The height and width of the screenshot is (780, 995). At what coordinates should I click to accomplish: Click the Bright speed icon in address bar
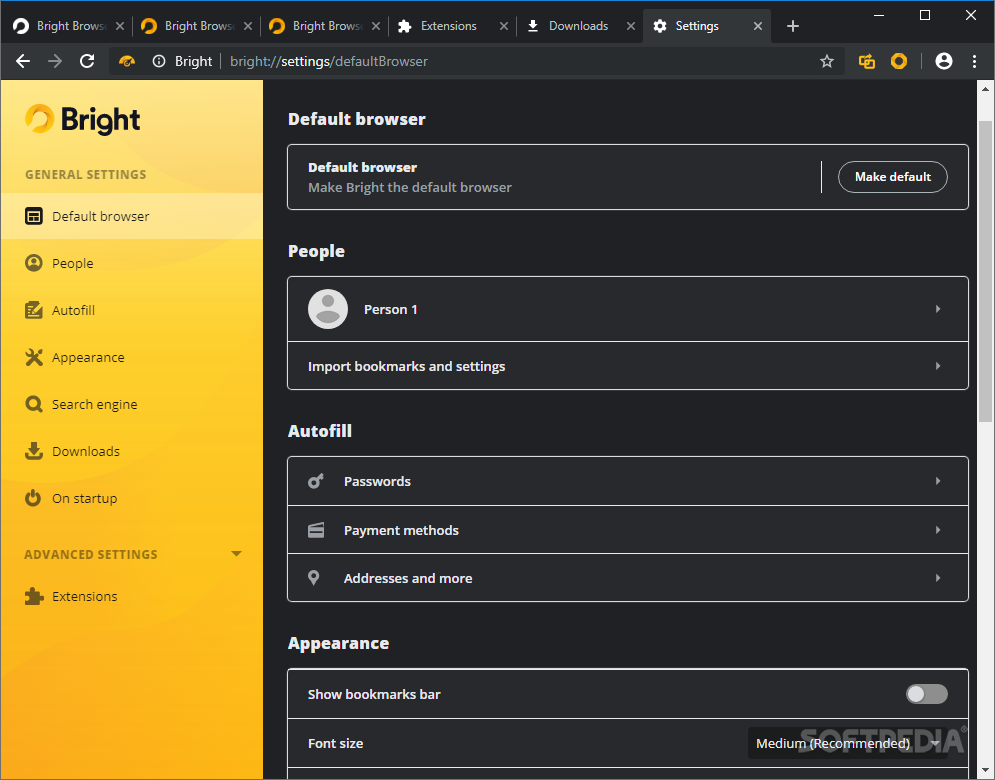[x=127, y=61]
